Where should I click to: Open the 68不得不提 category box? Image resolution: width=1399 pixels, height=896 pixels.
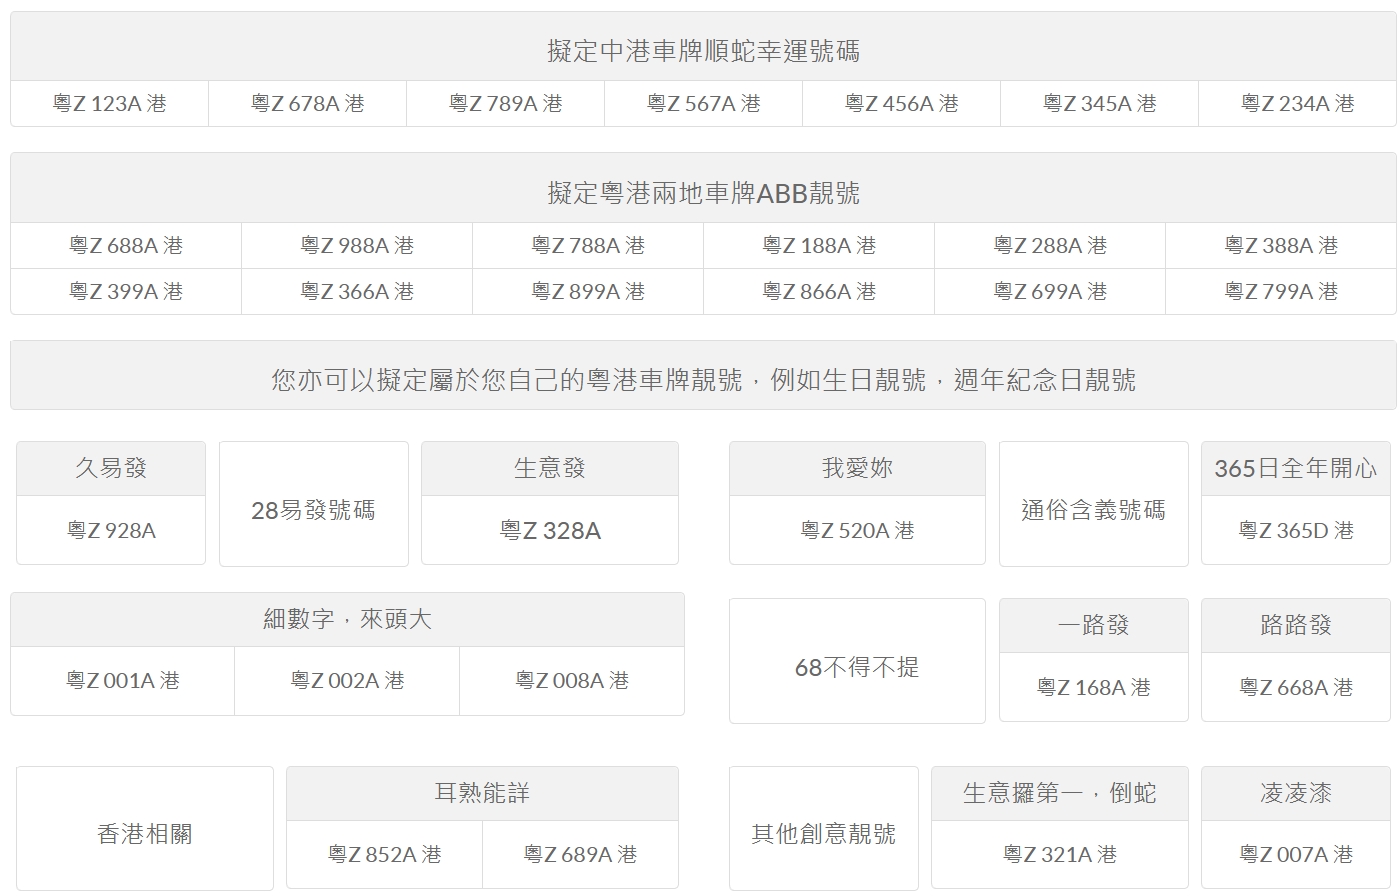[857, 668]
